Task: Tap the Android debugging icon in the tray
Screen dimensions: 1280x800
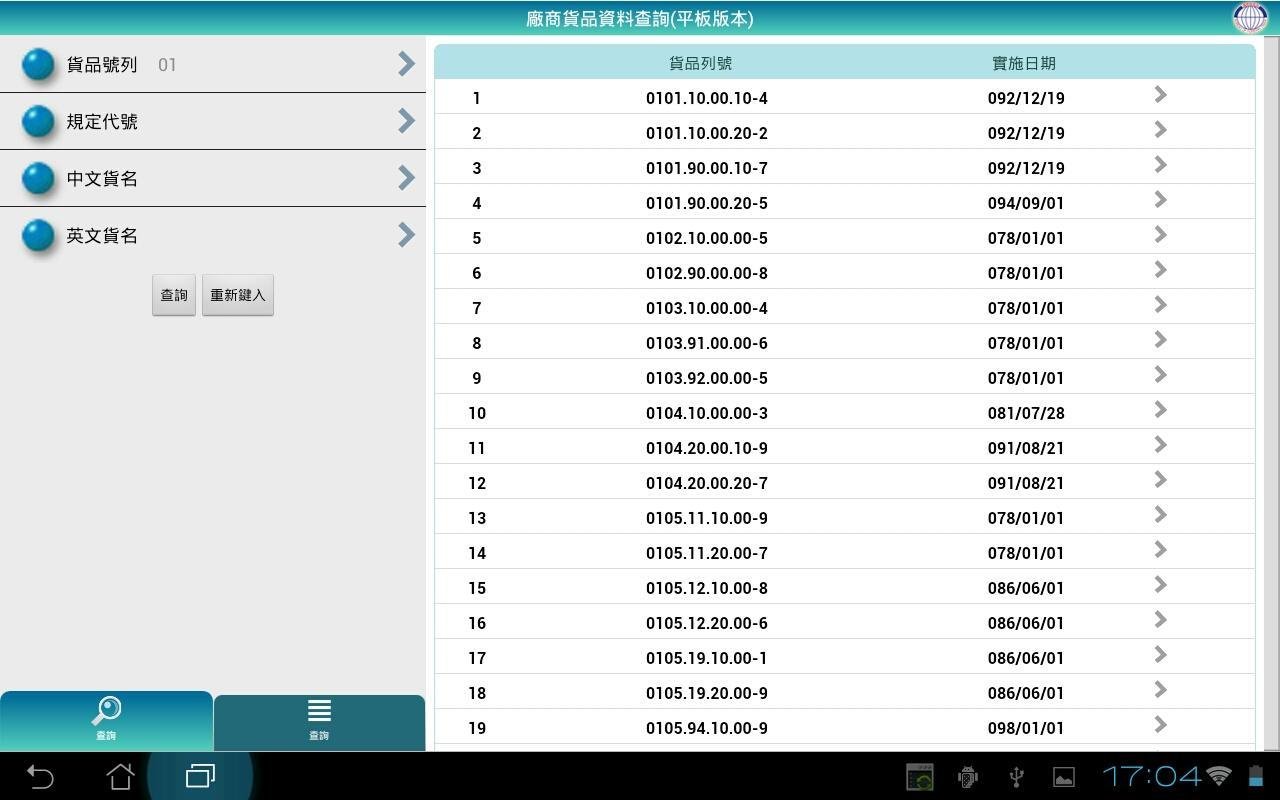Action: (x=967, y=776)
